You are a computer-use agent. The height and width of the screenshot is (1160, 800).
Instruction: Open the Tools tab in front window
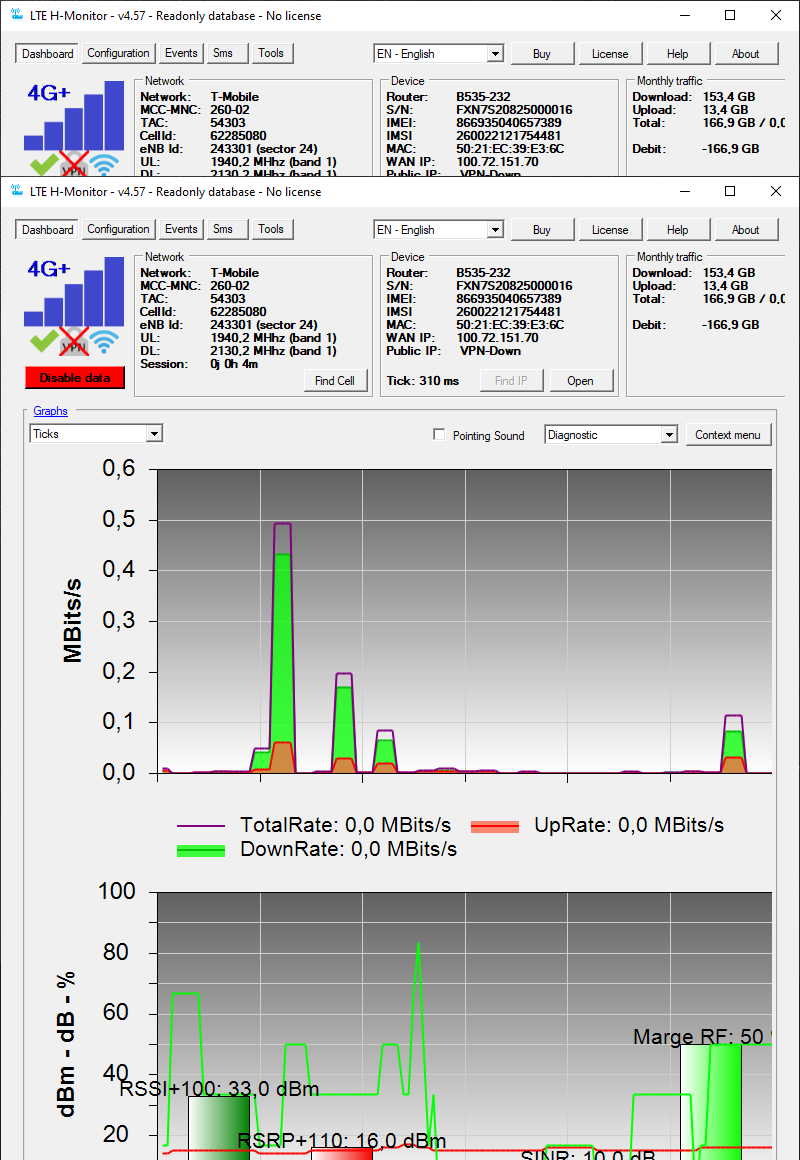point(271,229)
